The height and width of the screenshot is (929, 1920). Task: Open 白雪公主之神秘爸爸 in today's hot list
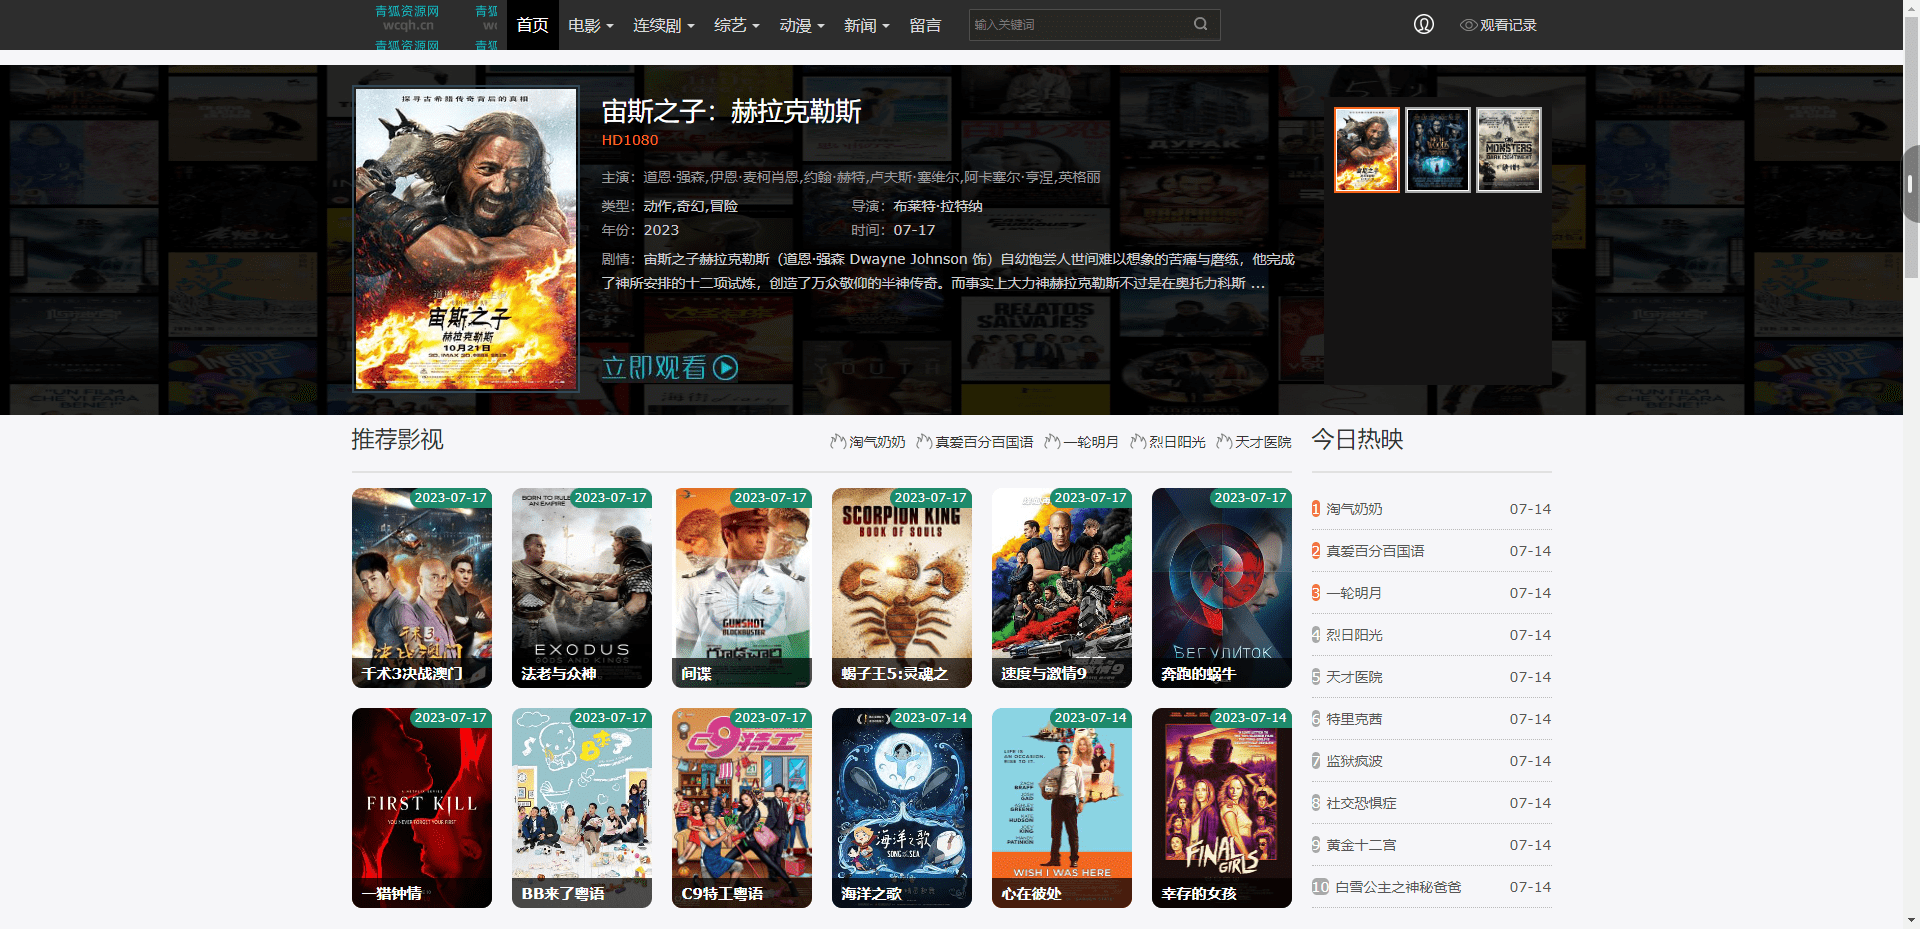click(1398, 887)
